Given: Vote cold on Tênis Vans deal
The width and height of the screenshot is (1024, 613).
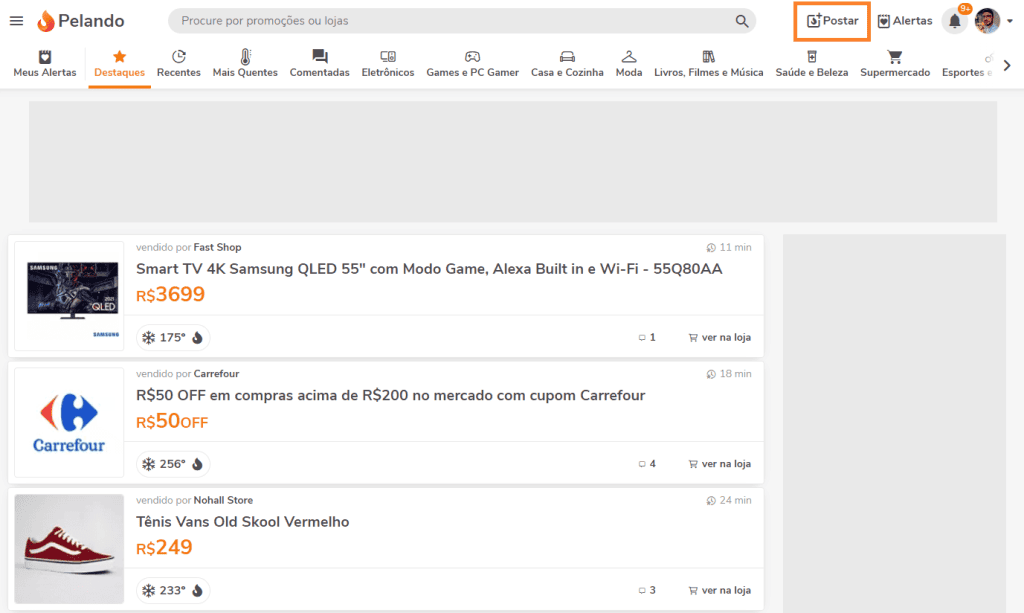Looking at the screenshot, I should pos(148,591).
